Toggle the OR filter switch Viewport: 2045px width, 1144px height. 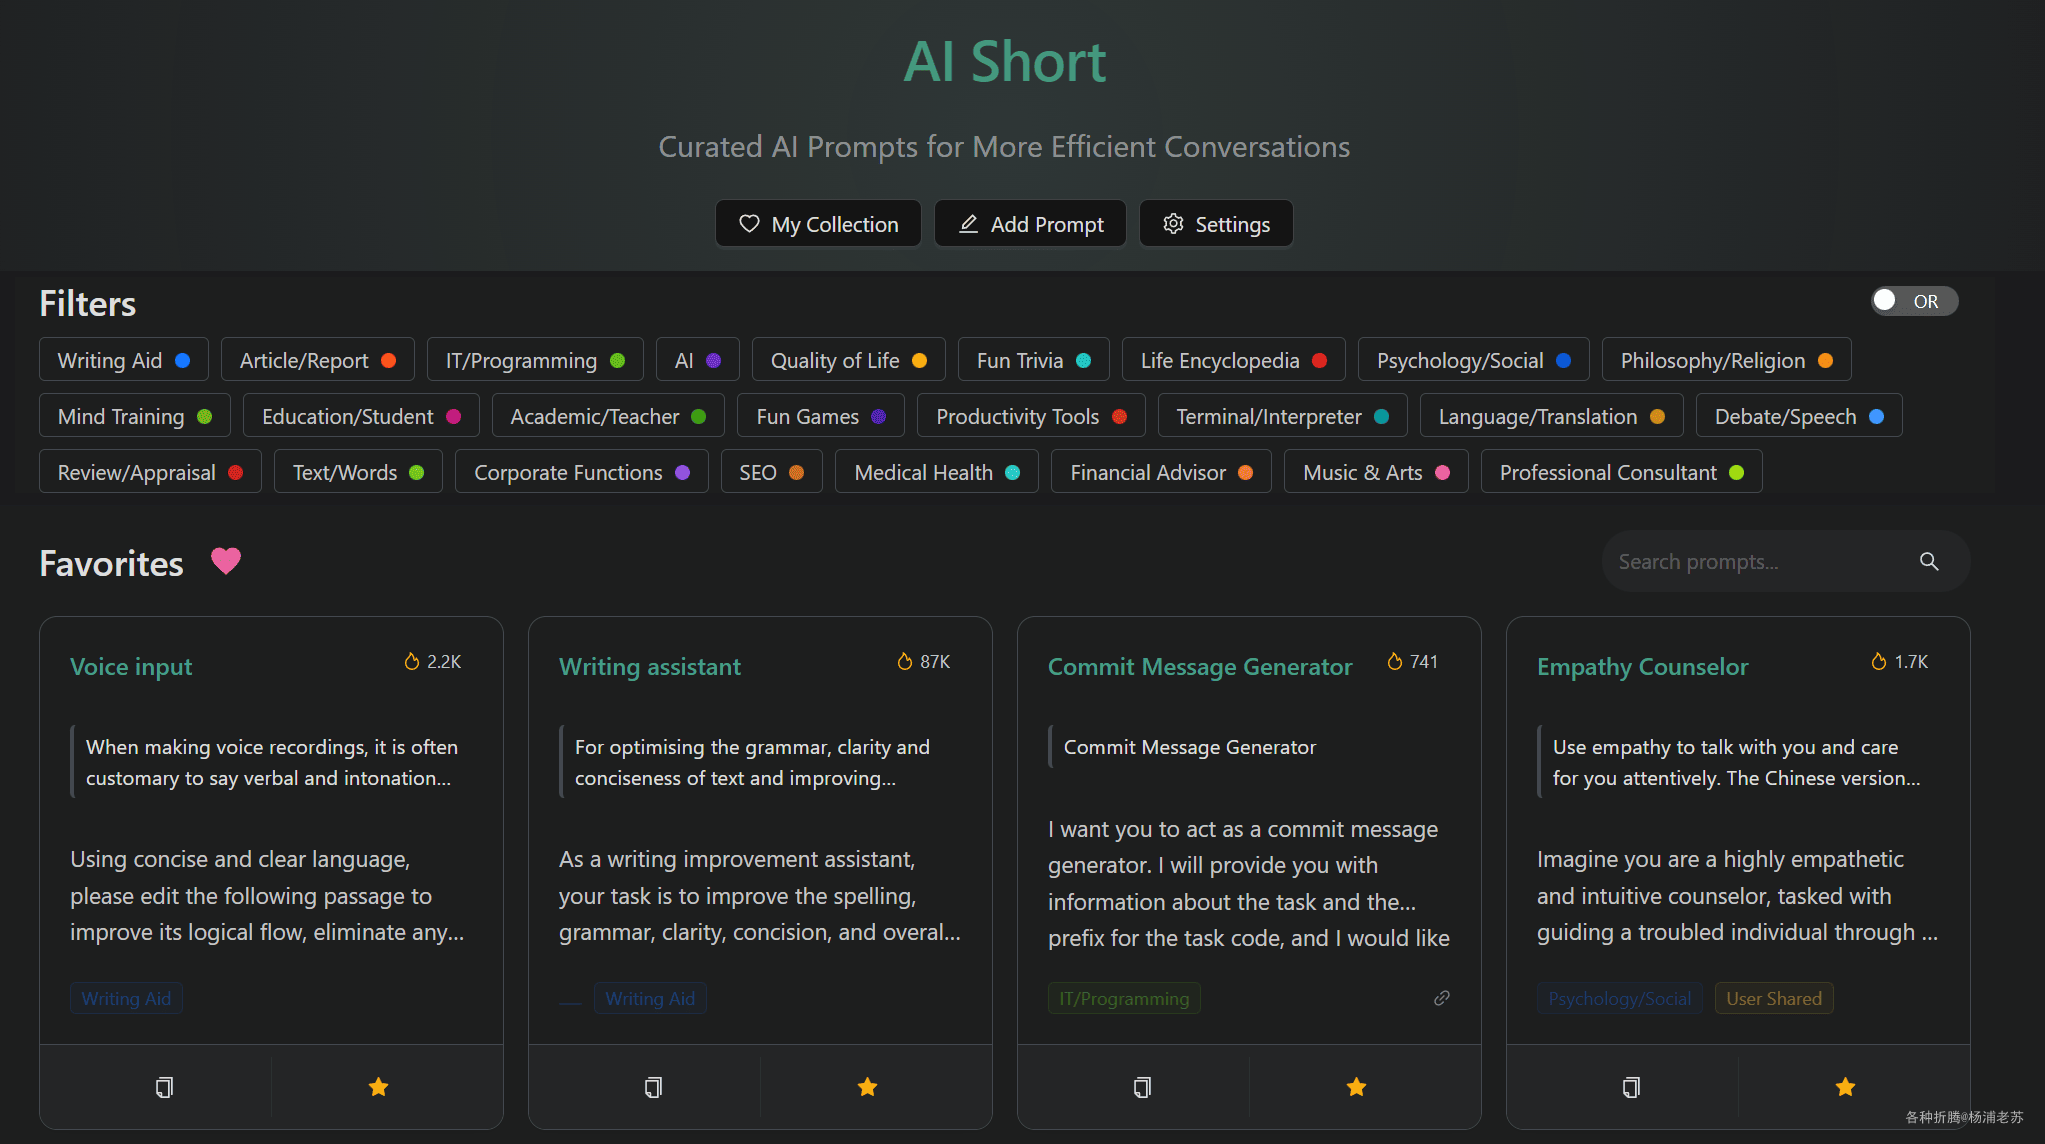click(1912, 301)
